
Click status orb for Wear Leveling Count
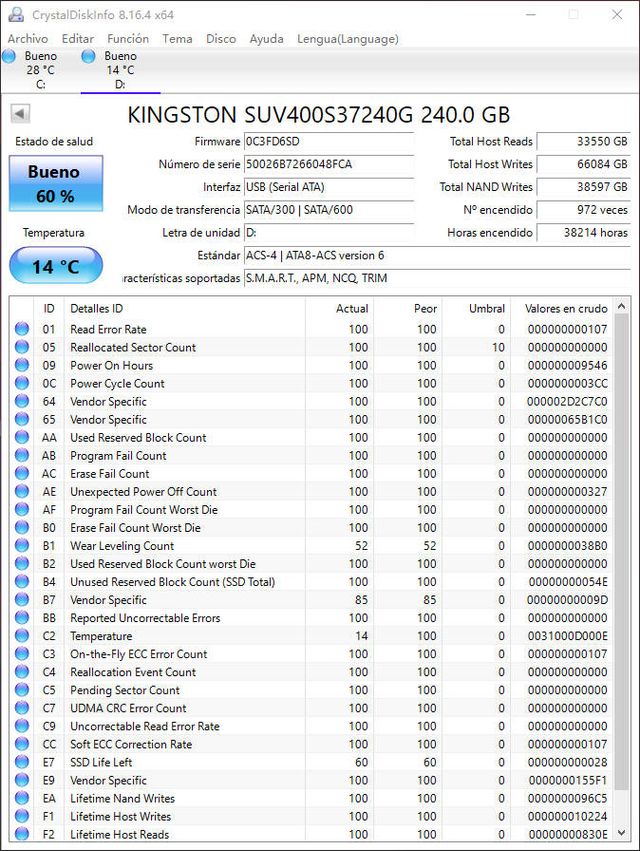(x=22, y=546)
